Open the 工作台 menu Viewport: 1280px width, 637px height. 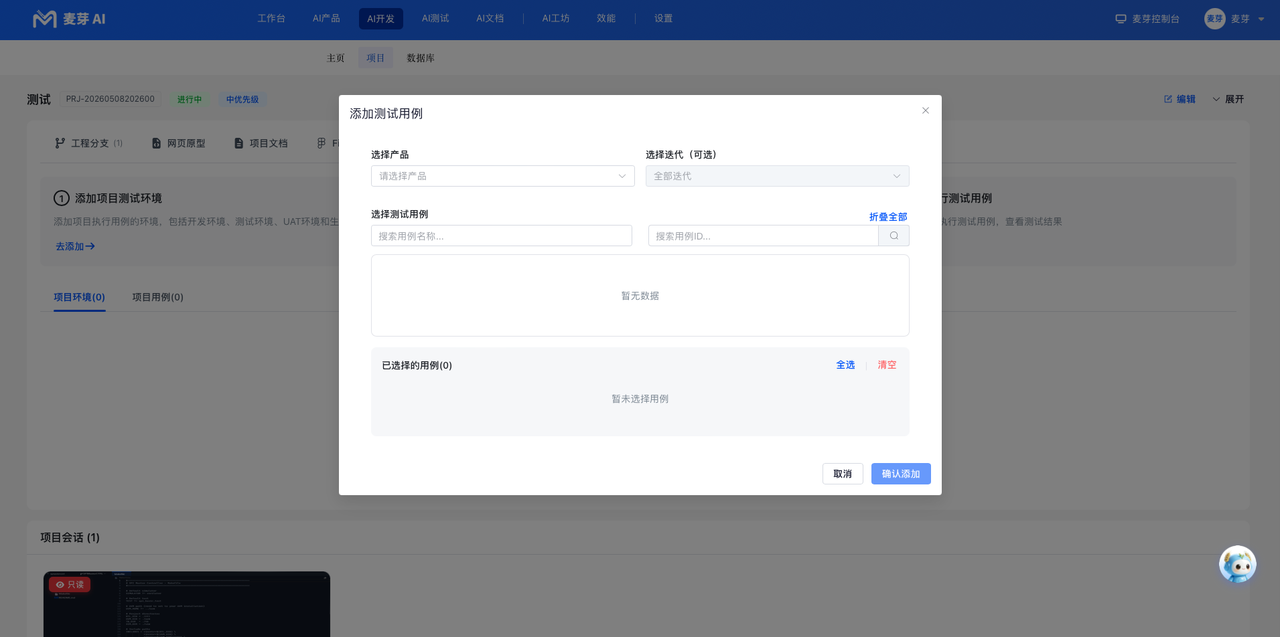point(271,19)
